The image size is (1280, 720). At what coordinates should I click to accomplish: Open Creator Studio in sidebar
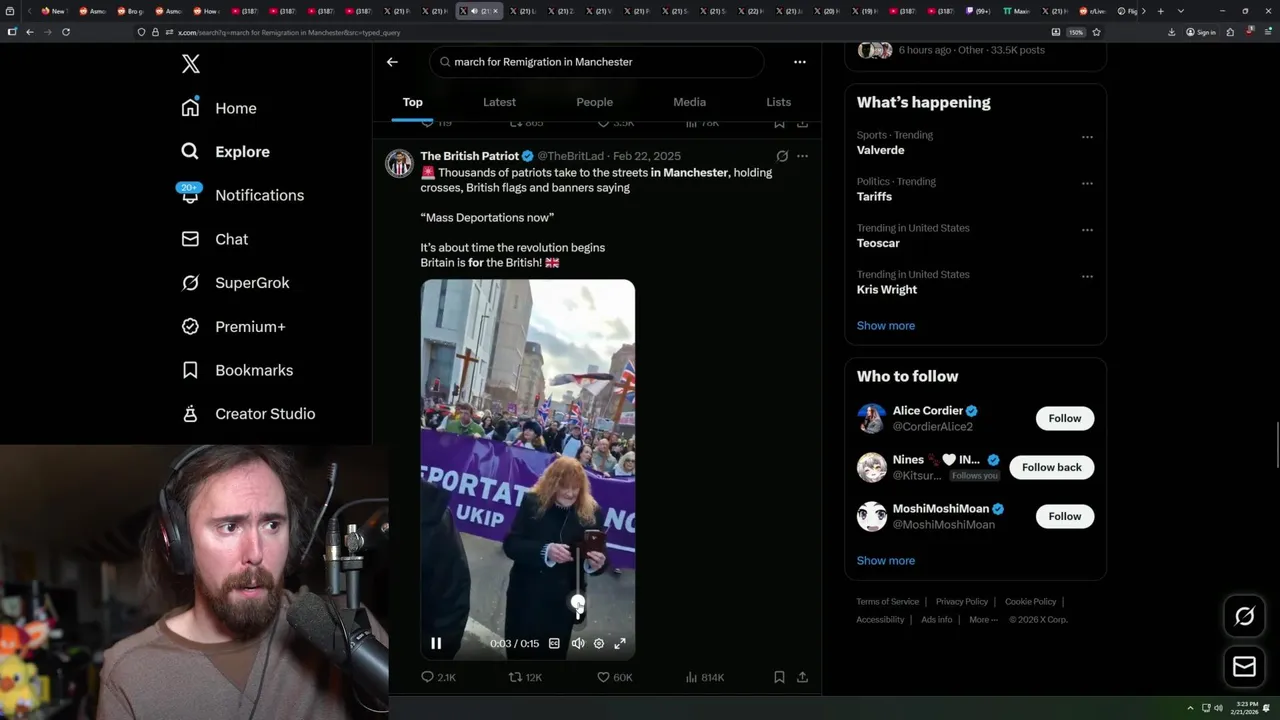[249, 414]
